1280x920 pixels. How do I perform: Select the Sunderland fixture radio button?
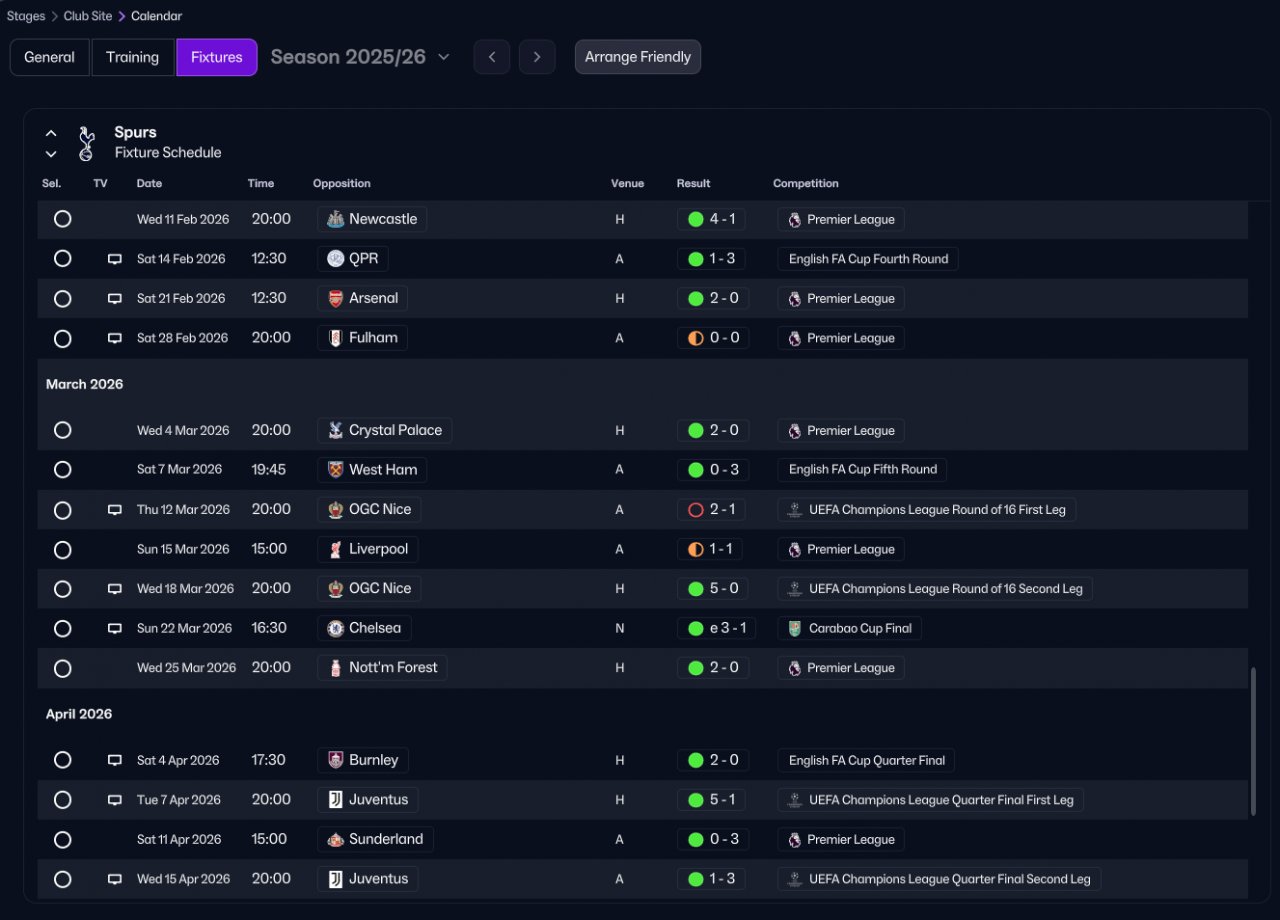coord(63,839)
